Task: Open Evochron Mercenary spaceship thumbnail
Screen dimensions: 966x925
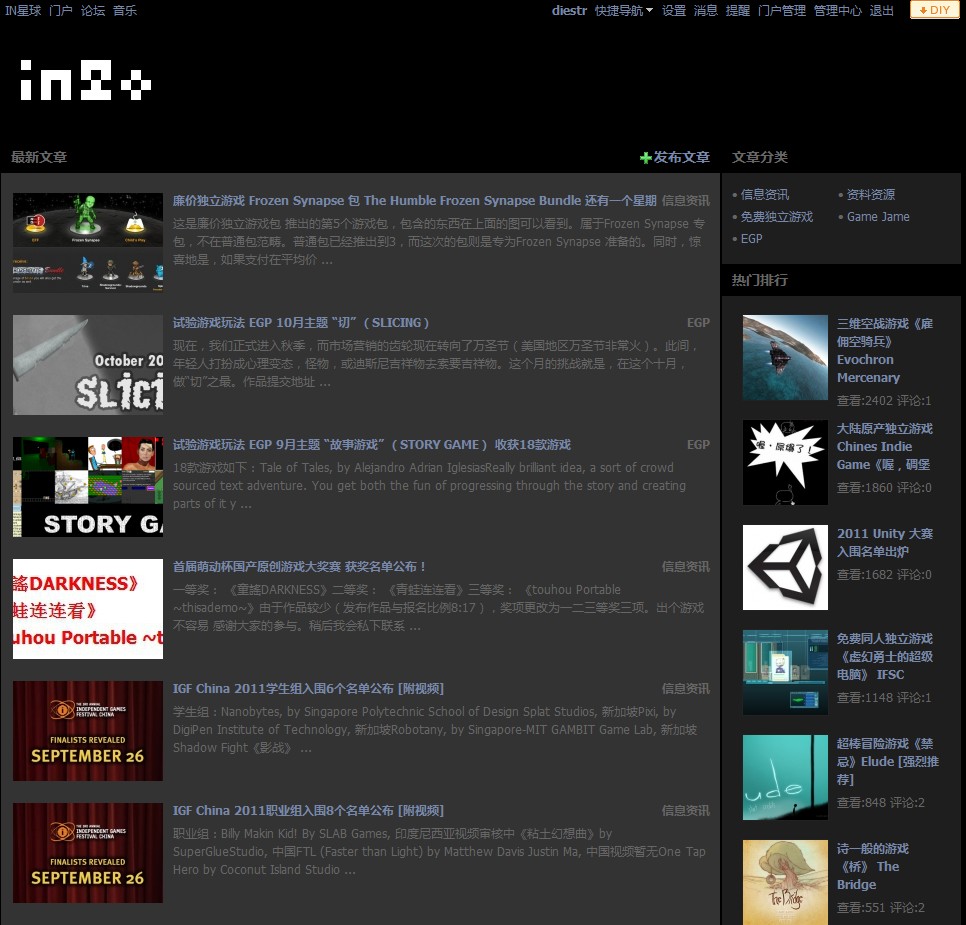Action: click(x=785, y=357)
